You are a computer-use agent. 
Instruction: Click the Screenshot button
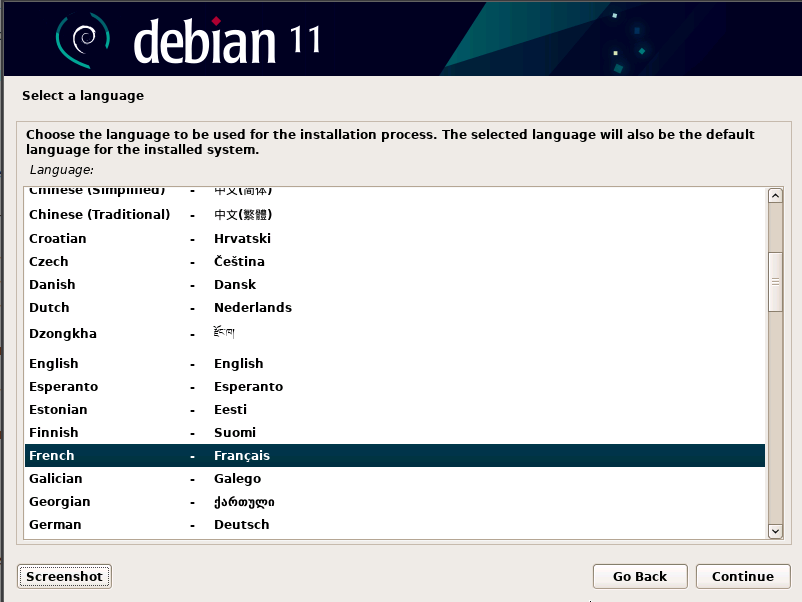click(64, 576)
